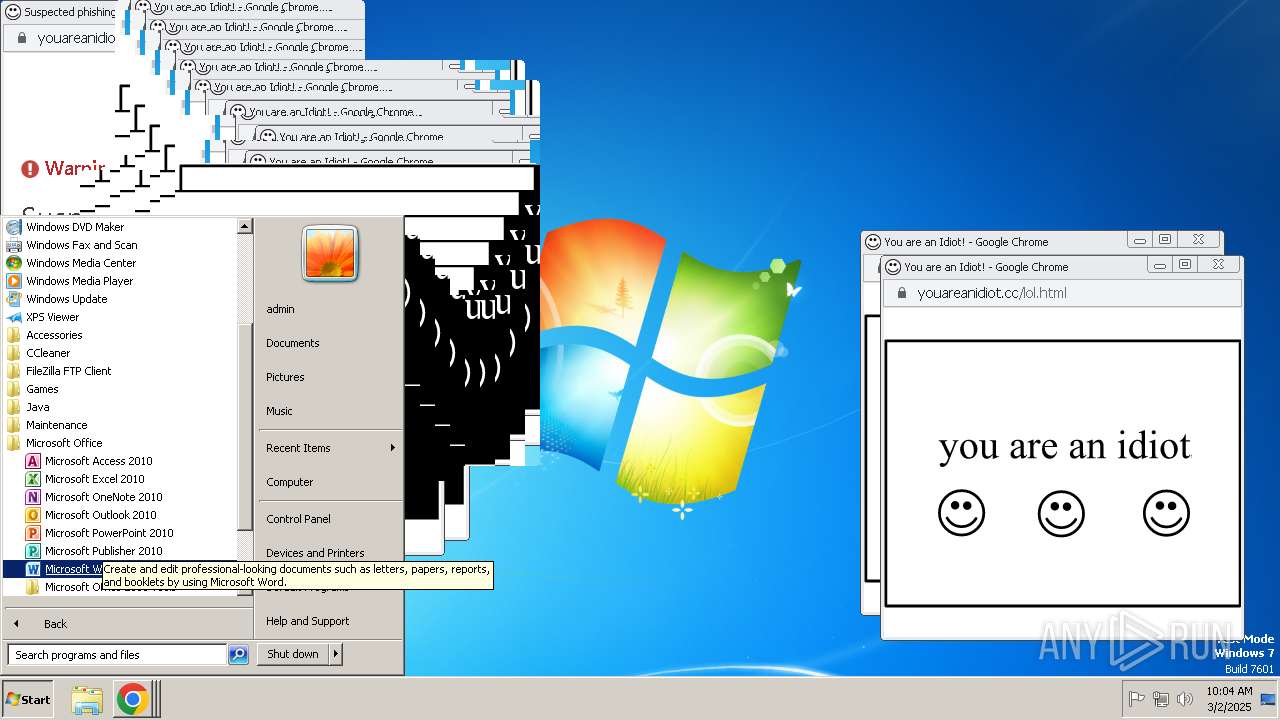Screen dimensions: 1280x720
Task: Click the lock icon in front Chrome popup
Action: click(x=901, y=293)
